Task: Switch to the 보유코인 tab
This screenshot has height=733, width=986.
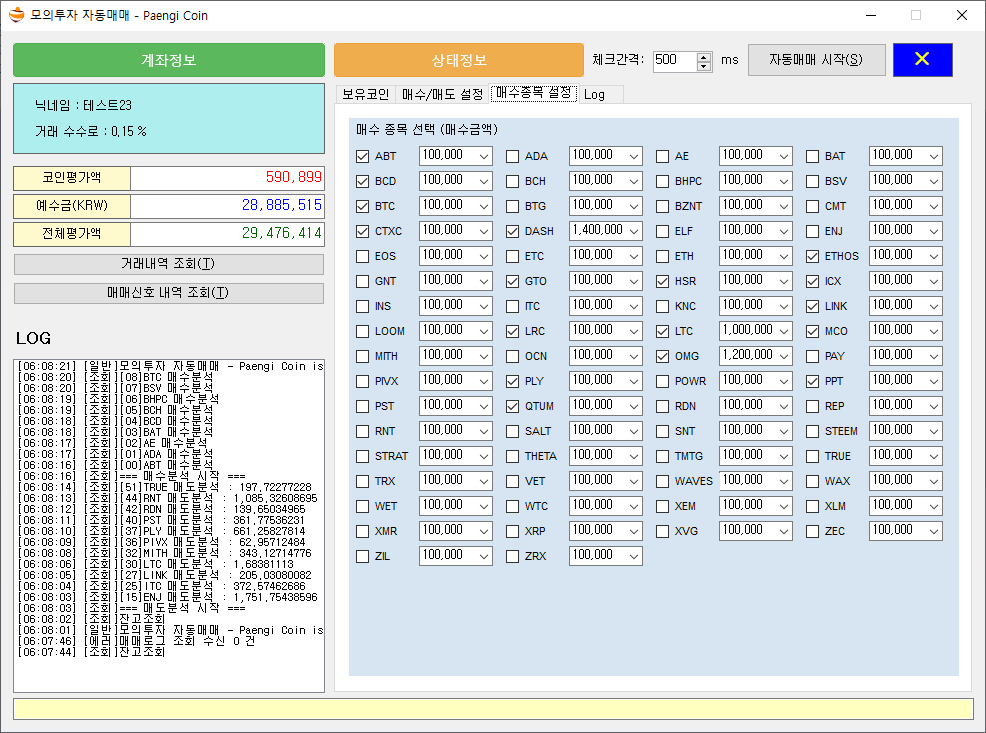Action: (366, 94)
